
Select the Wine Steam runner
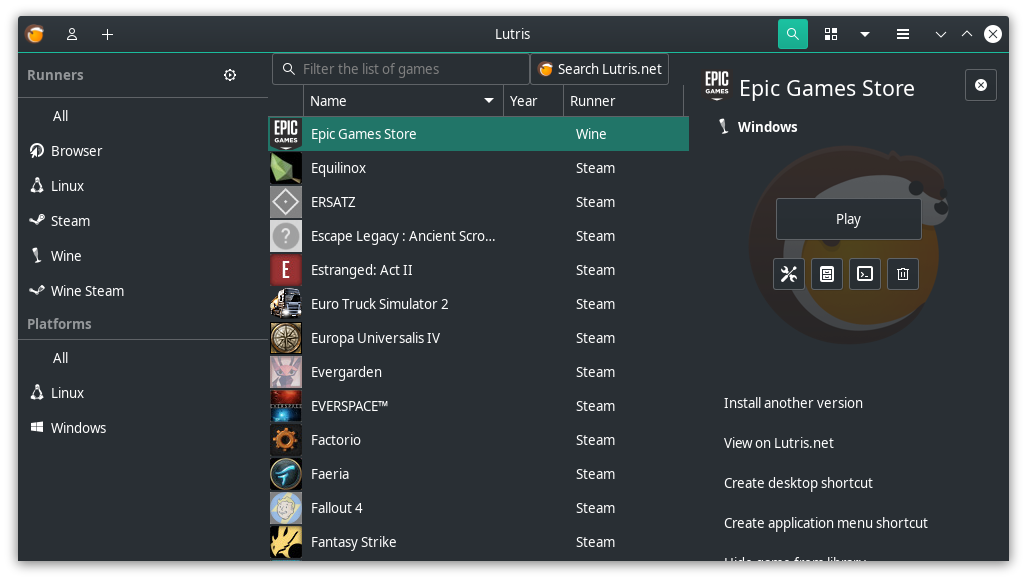[143, 291]
